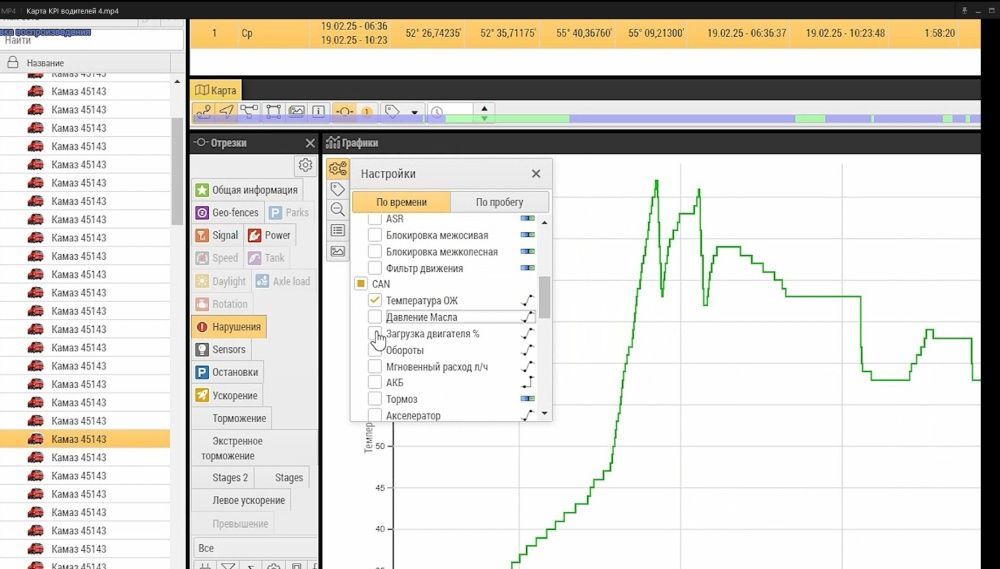Click the settings list scroll down arrow
Screen dimensions: 1000x569
[545, 414]
